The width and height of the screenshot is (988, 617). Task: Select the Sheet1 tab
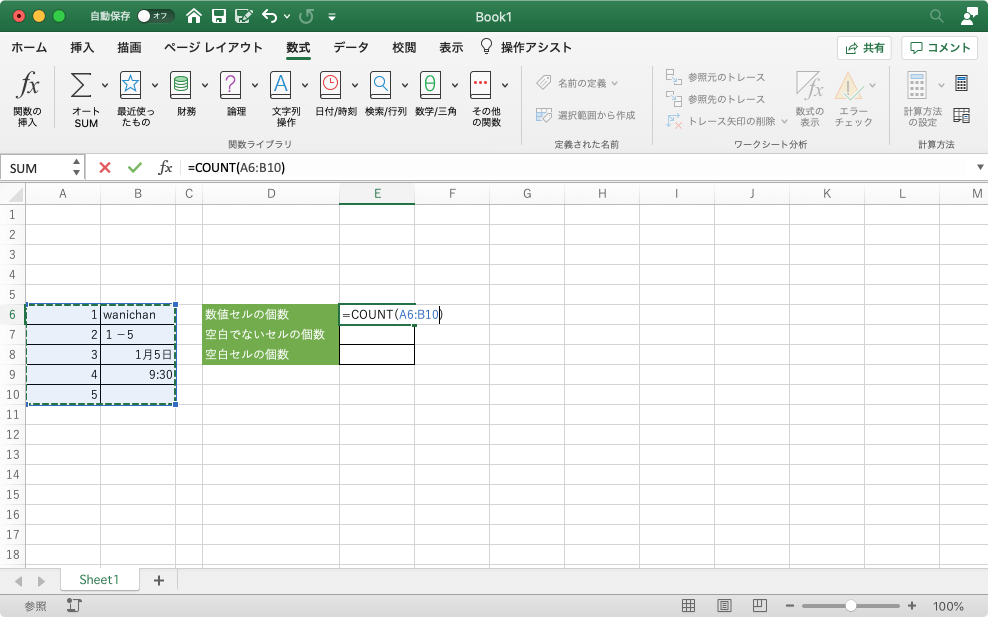tap(99, 580)
